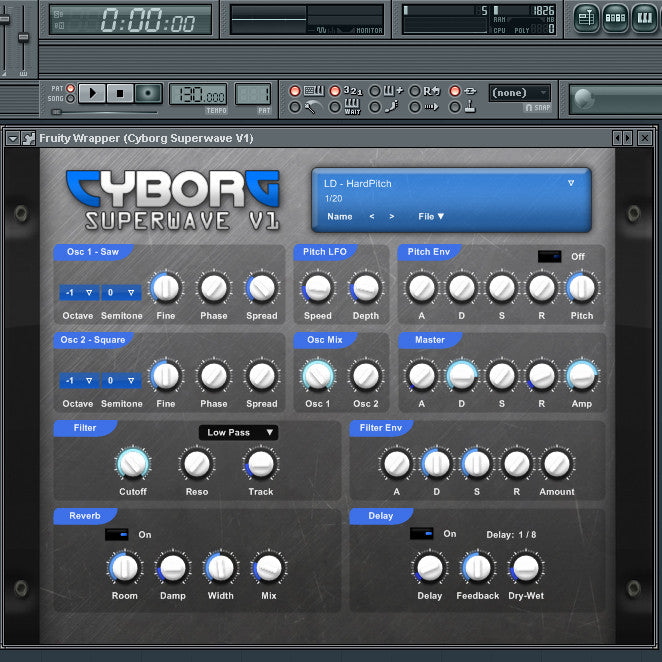This screenshot has width=662, height=662.
Task: Click the pattern number display
Action: pyautogui.click(x=252, y=95)
